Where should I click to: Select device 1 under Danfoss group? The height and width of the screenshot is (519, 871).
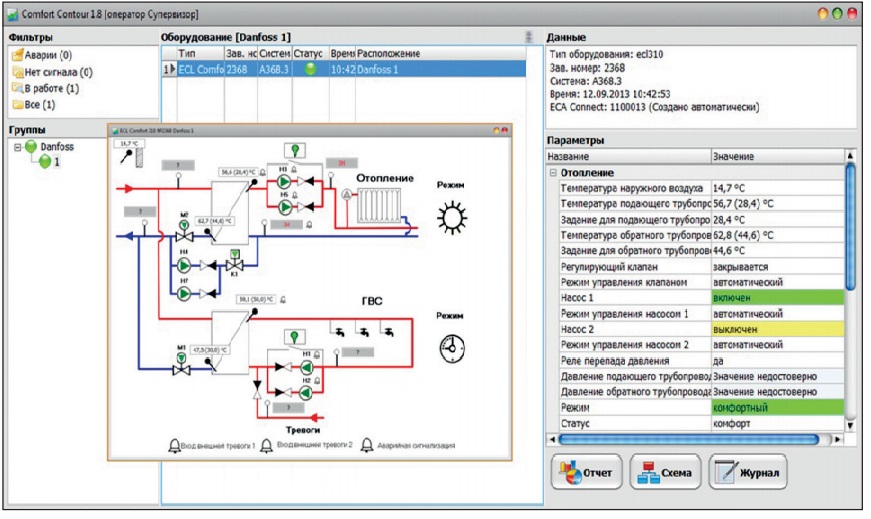click(x=52, y=162)
